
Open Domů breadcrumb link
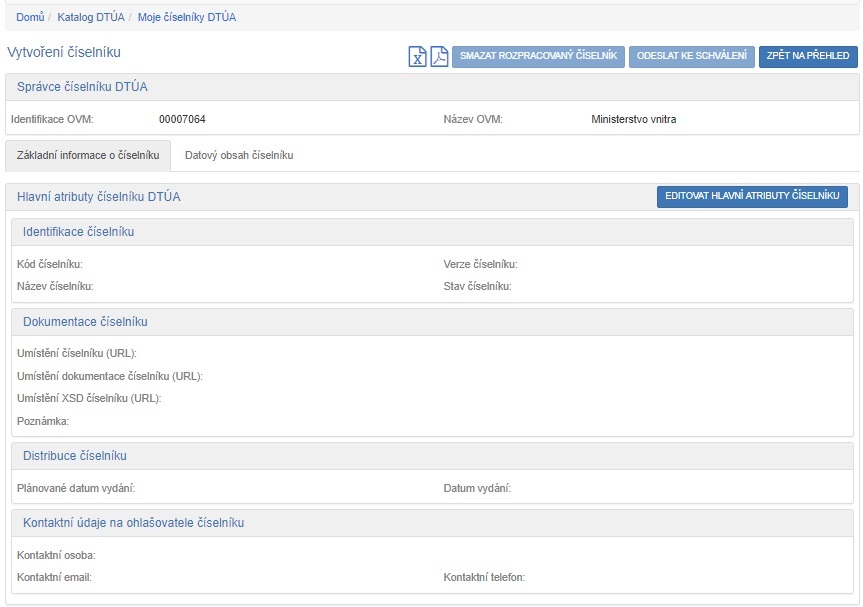[x=30, y=17]
